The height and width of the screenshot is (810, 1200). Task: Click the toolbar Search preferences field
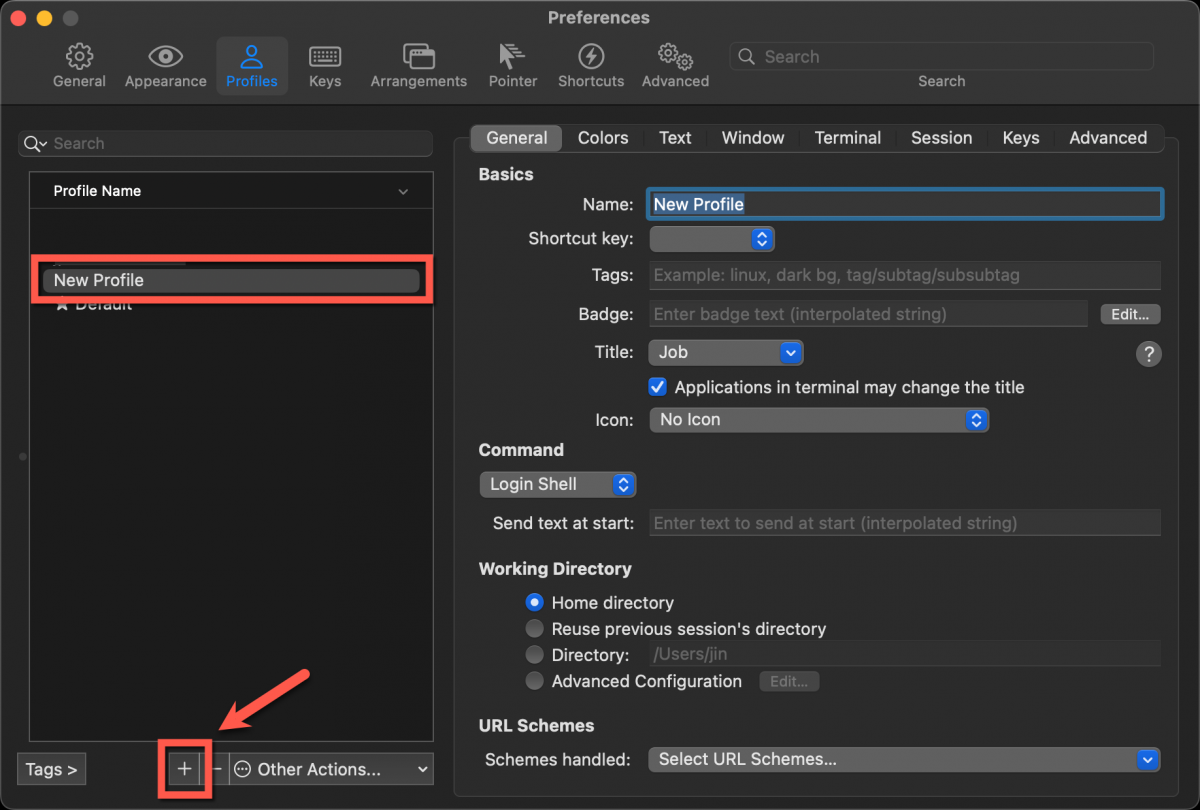(x=941, y=57)
